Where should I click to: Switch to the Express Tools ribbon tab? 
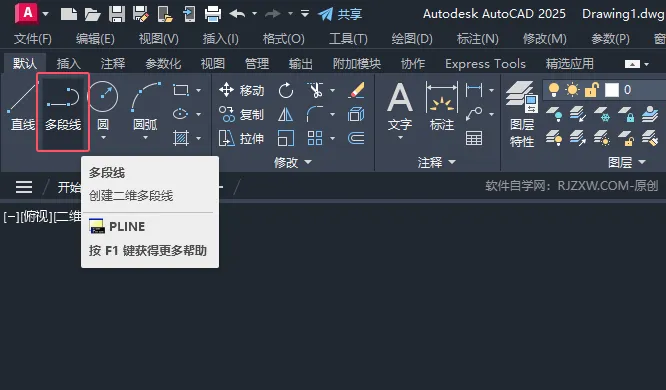pos(485,64)
